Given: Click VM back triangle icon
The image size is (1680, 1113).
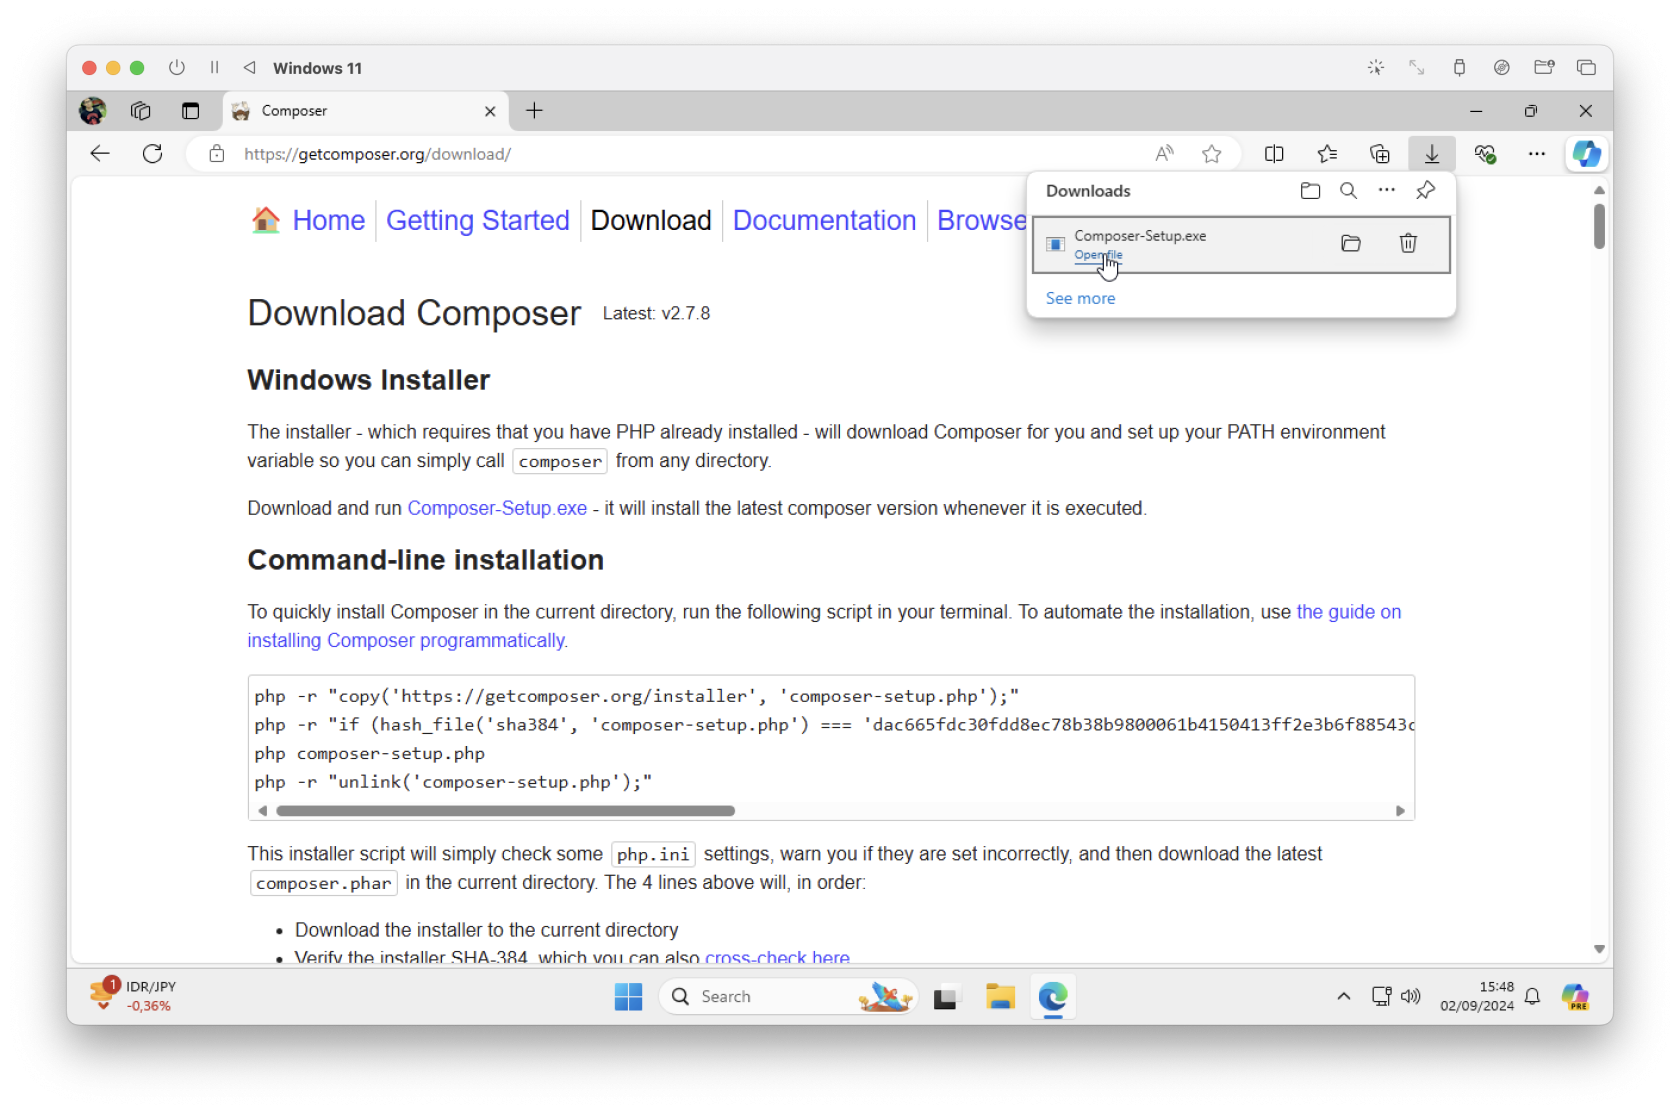Looking at the screenshot, I should pos(249,67).
